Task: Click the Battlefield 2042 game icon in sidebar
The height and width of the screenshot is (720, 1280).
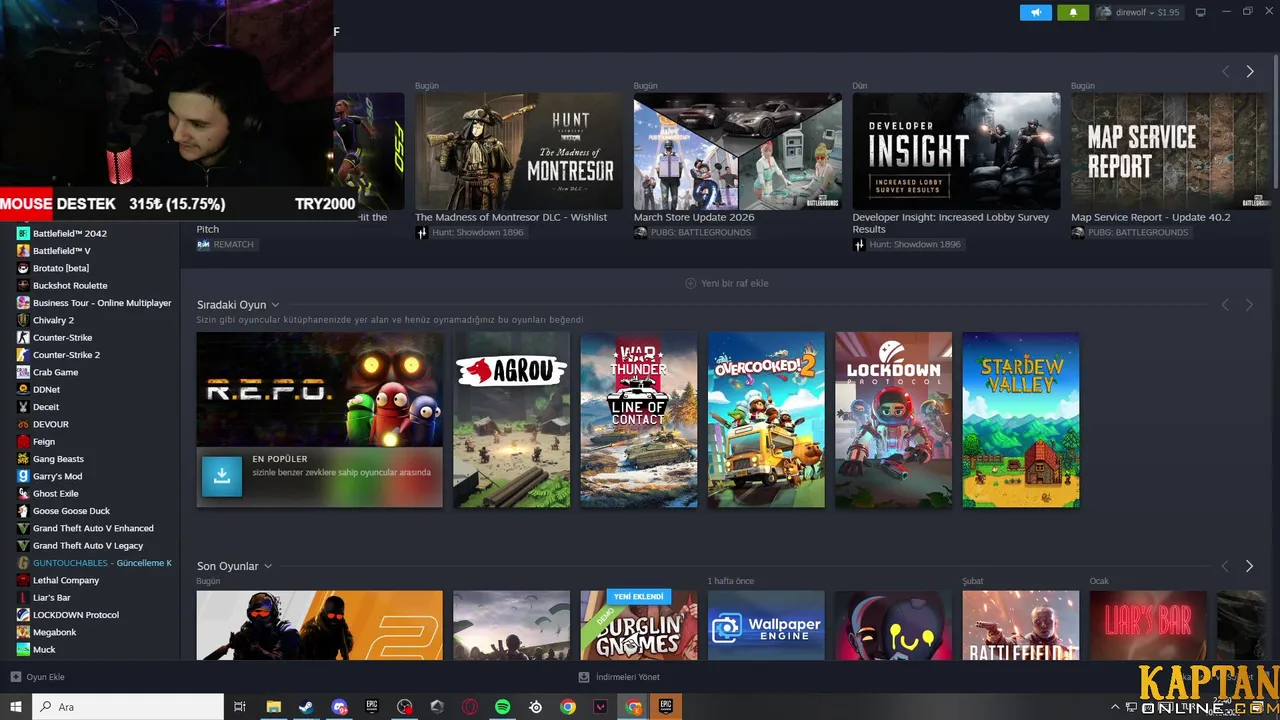Action: (x=23, y=233)
